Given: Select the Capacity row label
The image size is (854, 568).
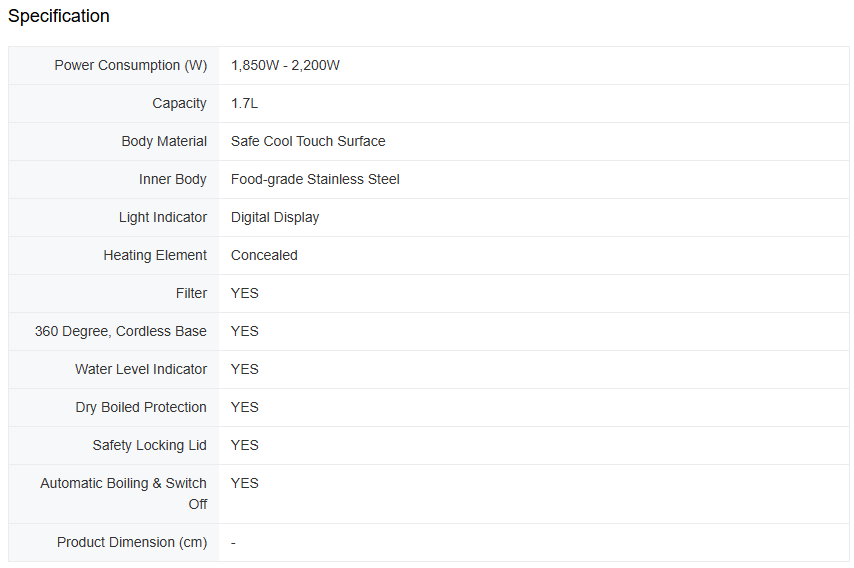Looking at the screenshot, I should point(179,103).
